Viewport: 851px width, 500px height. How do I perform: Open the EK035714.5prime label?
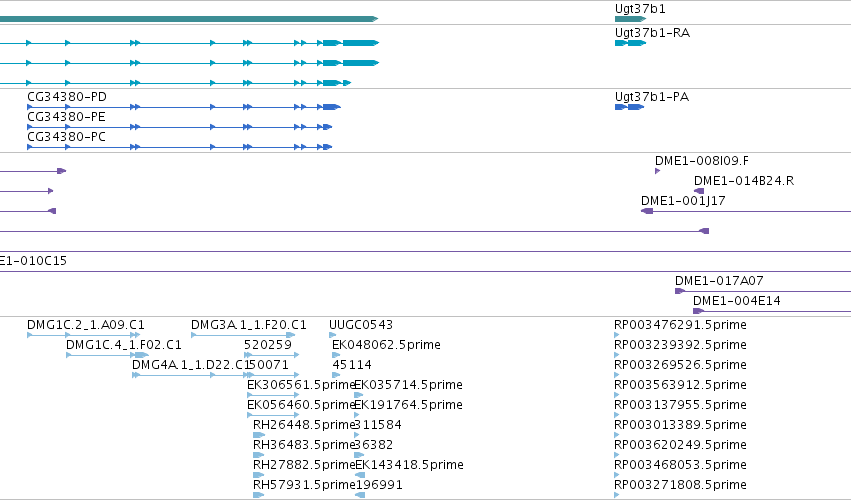click(408, 385)
